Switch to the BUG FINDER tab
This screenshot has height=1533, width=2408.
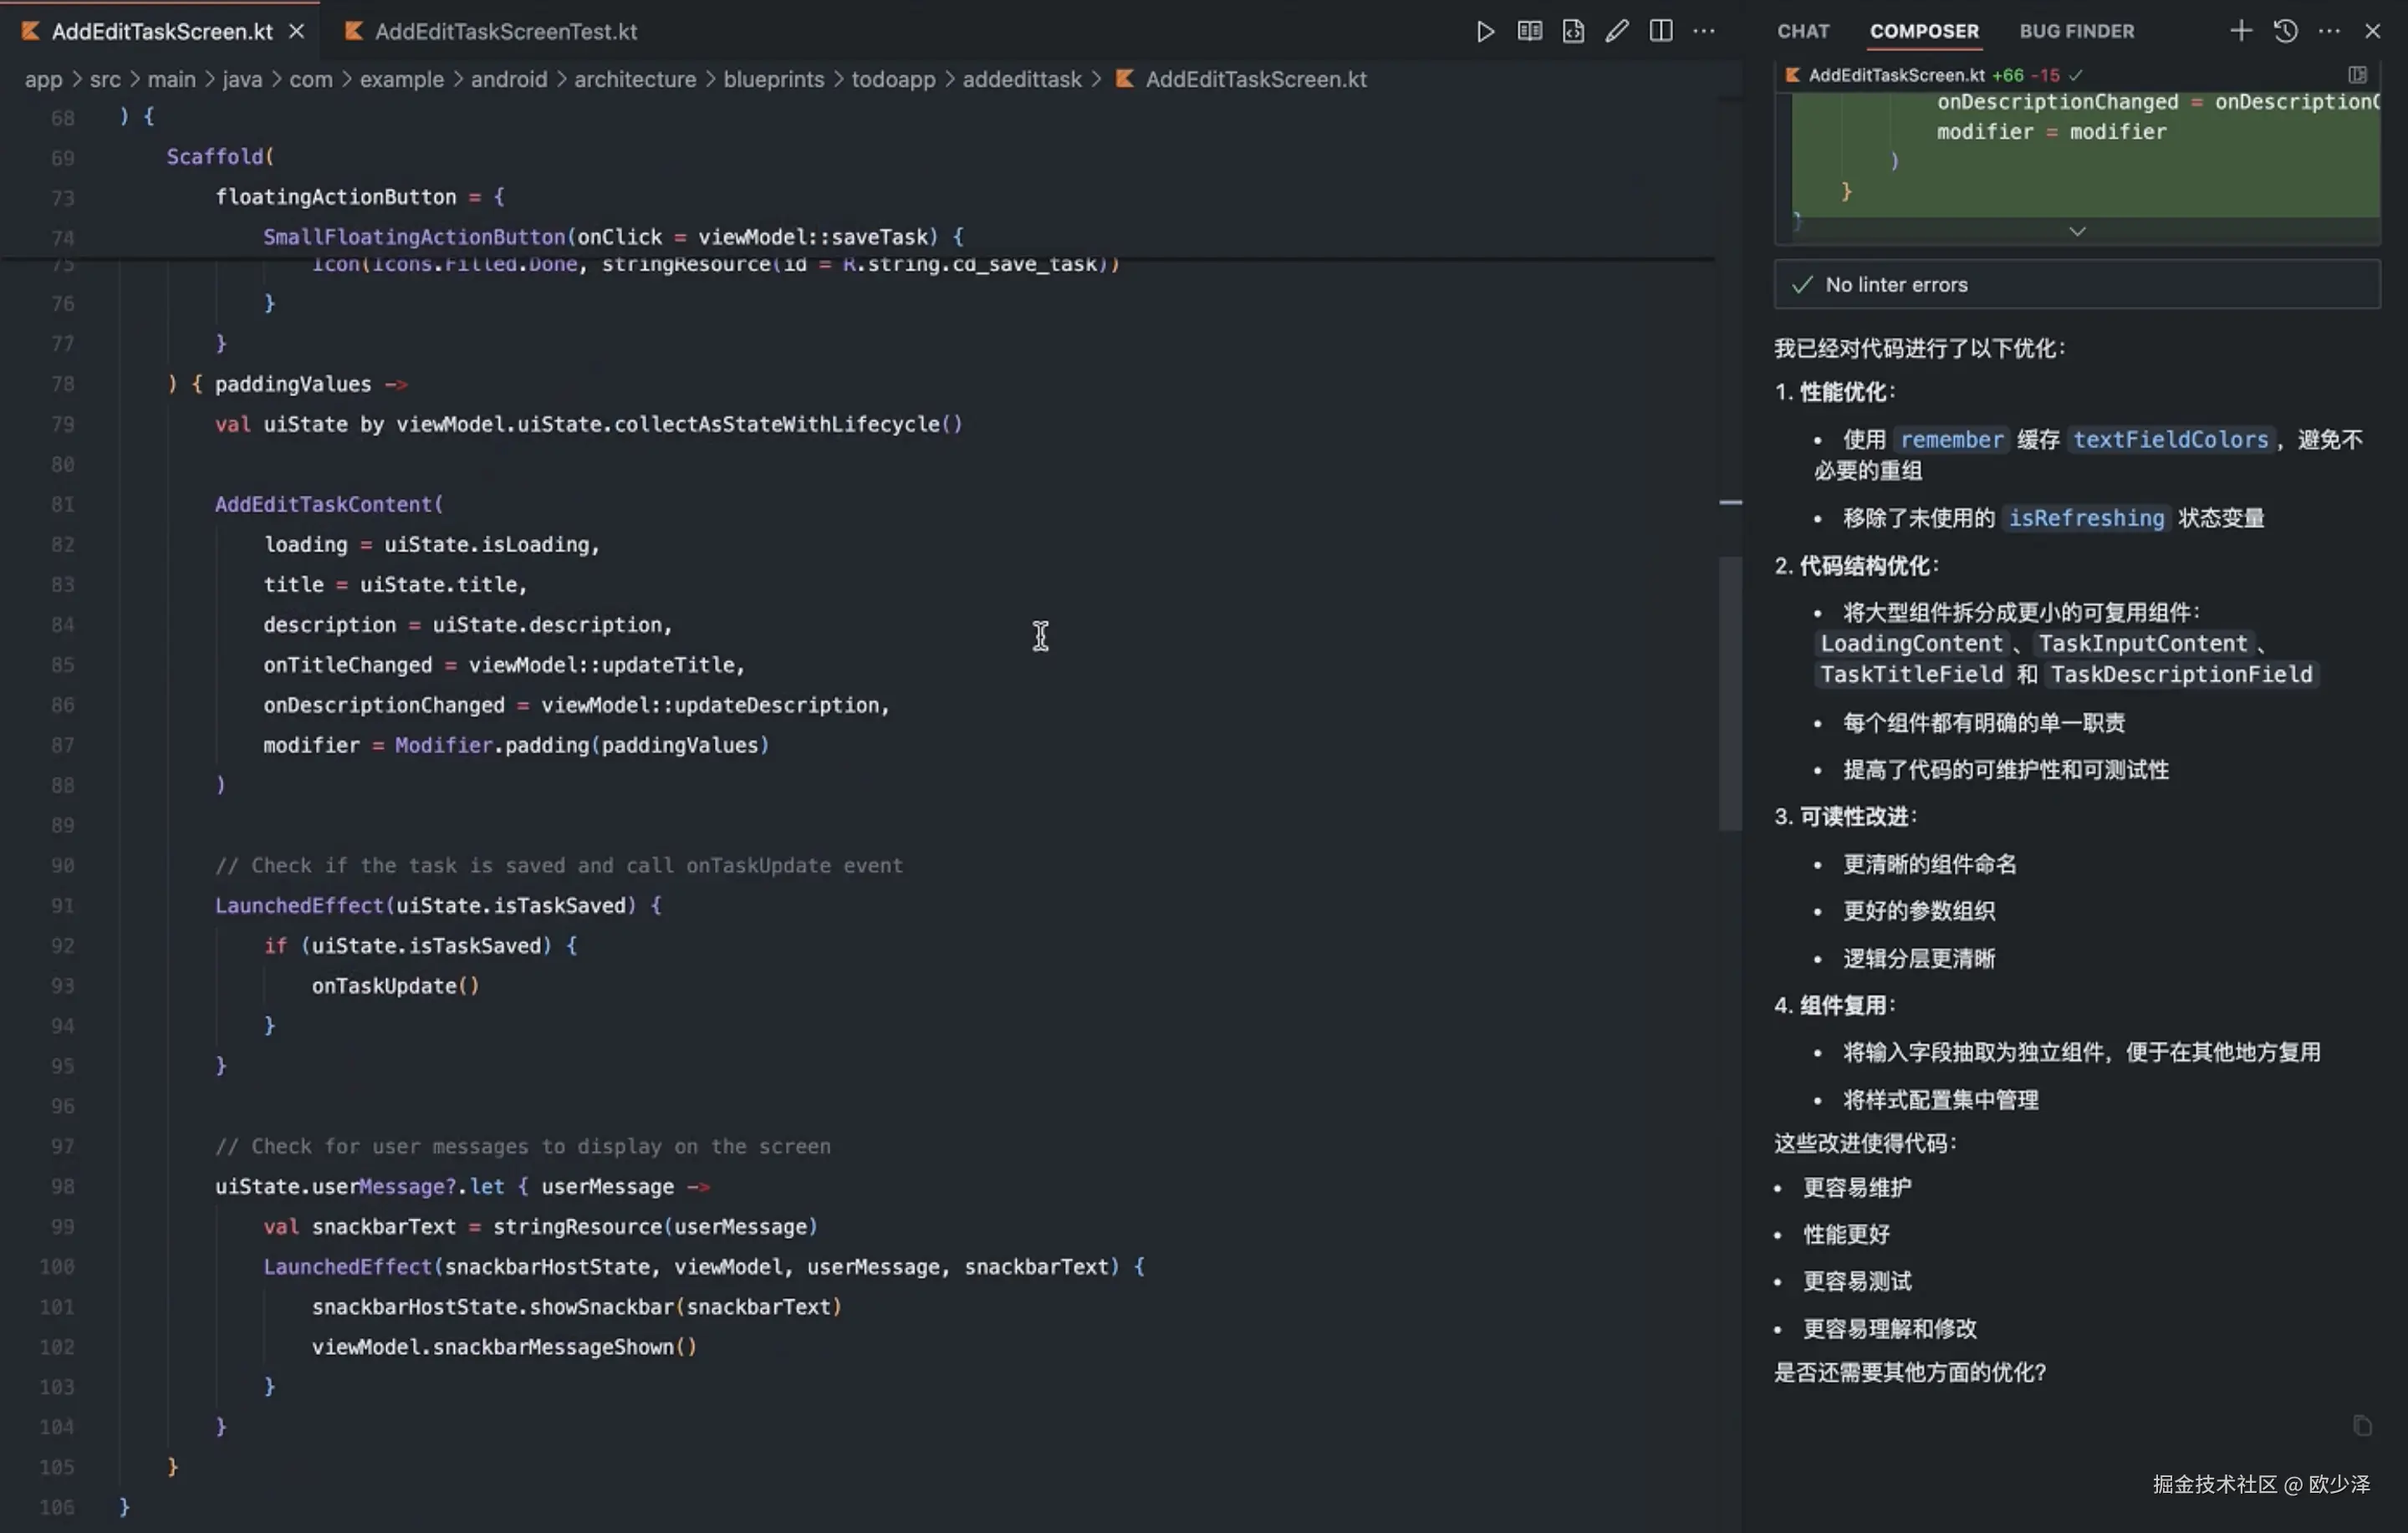click(2076, 31)
